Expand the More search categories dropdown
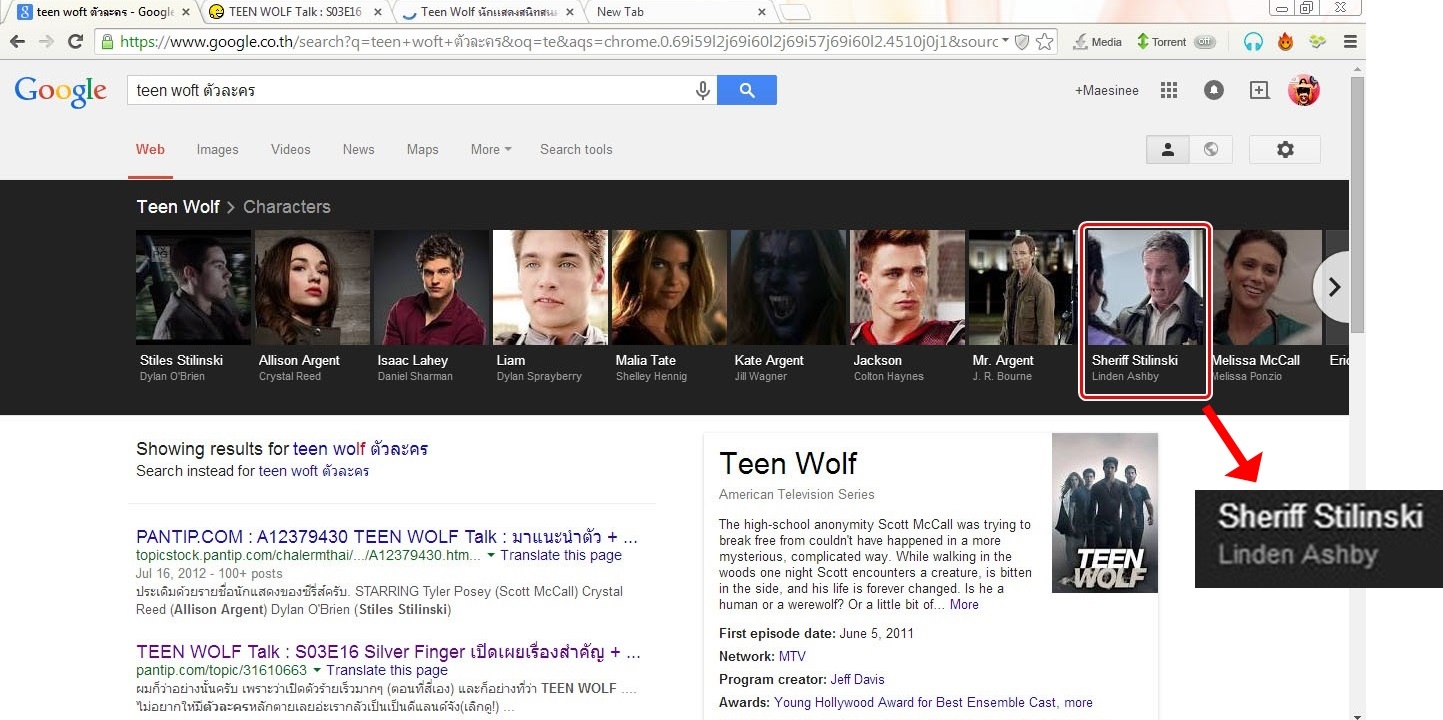This screenshot has height=720, width=1443. 491,149
